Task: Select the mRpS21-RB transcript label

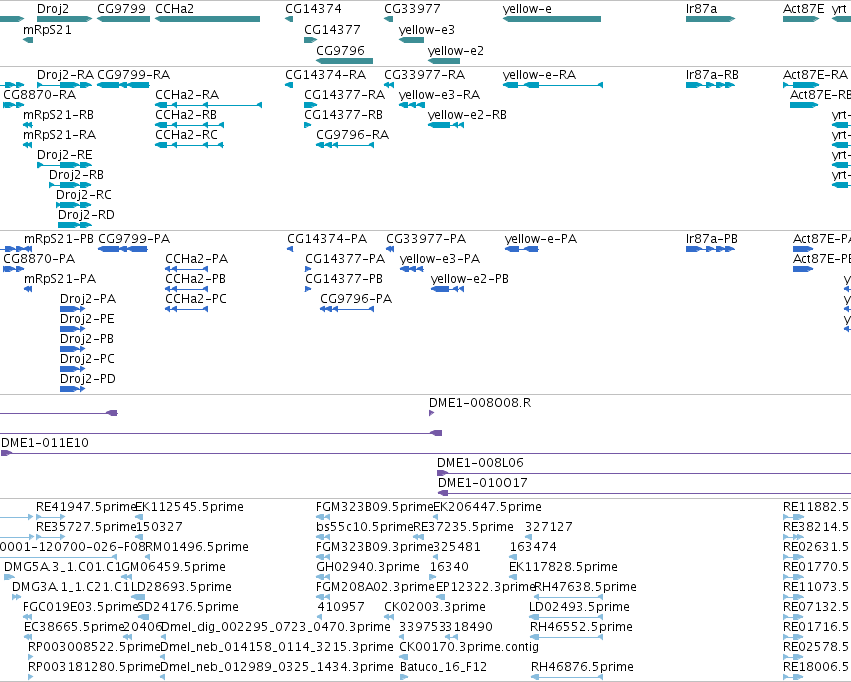Action: coord(58,114)
